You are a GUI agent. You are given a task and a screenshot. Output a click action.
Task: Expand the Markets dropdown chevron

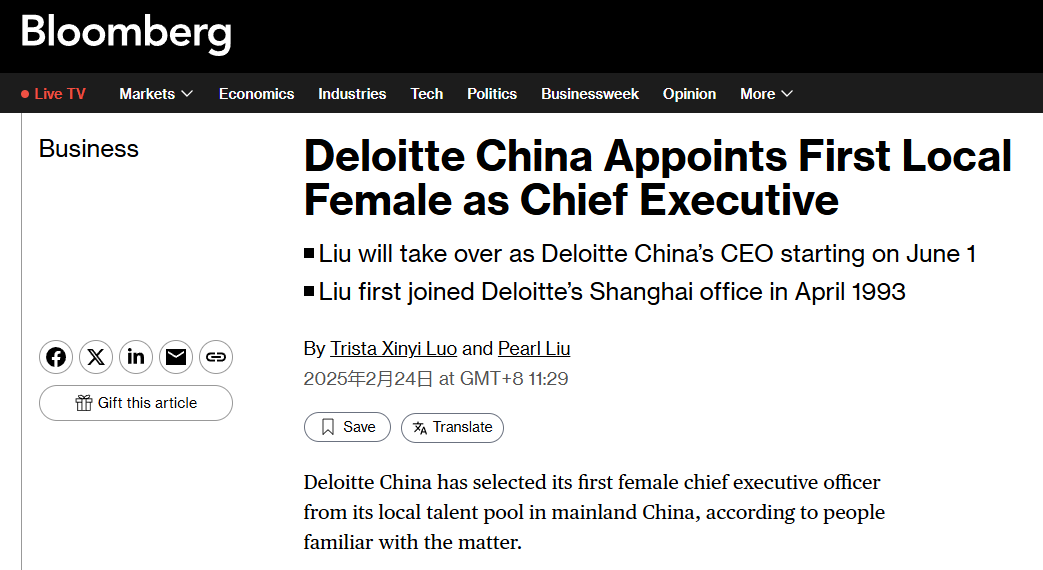[188, 94]
